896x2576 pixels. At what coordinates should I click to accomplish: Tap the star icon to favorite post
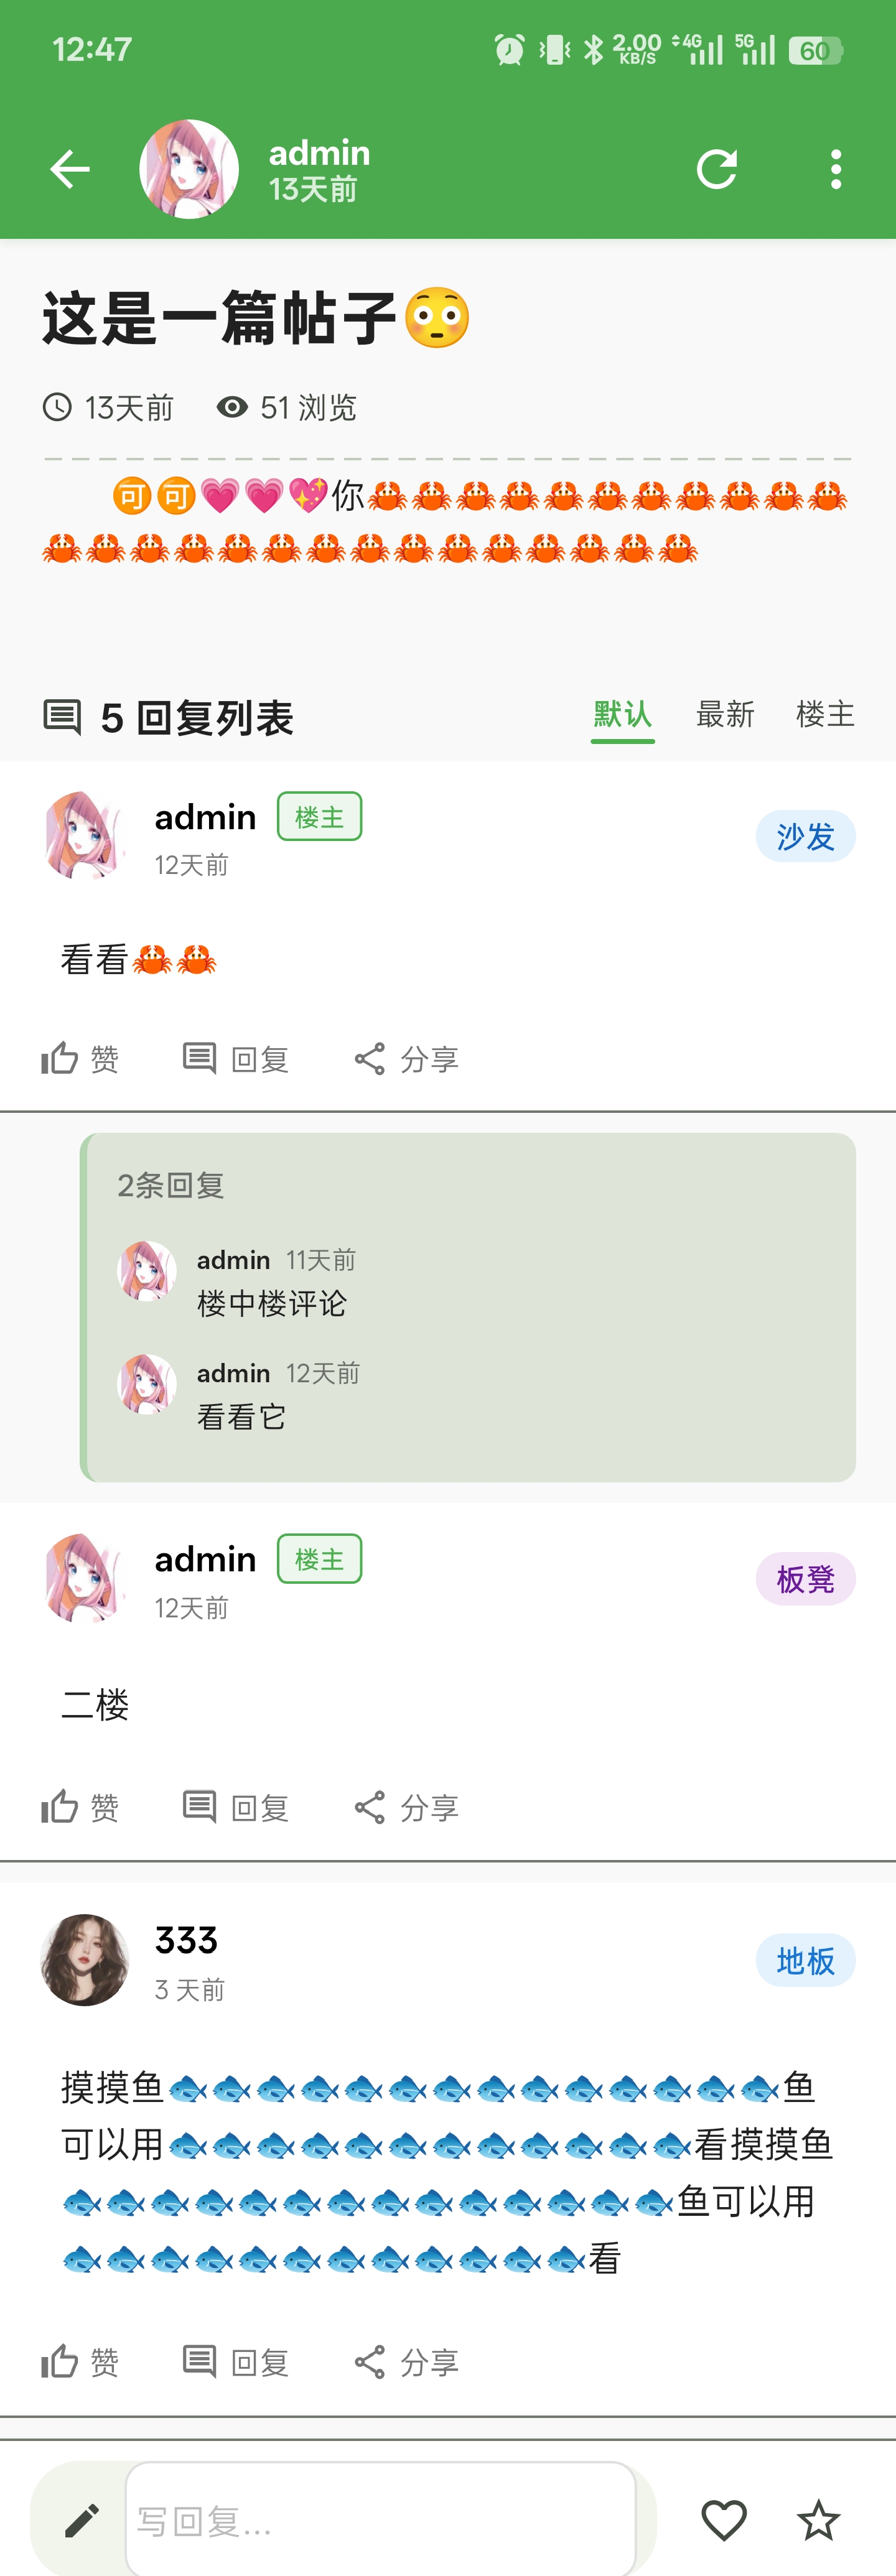pos(818,2520)
